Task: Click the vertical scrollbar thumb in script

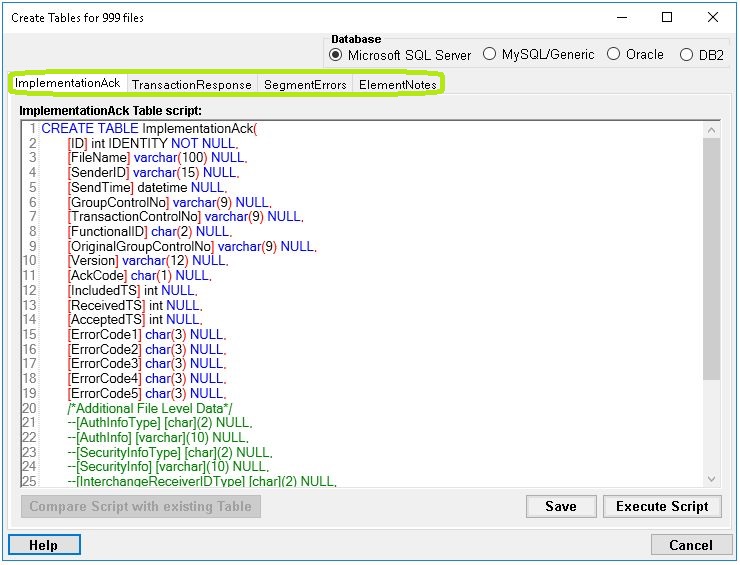Action: 711,259
